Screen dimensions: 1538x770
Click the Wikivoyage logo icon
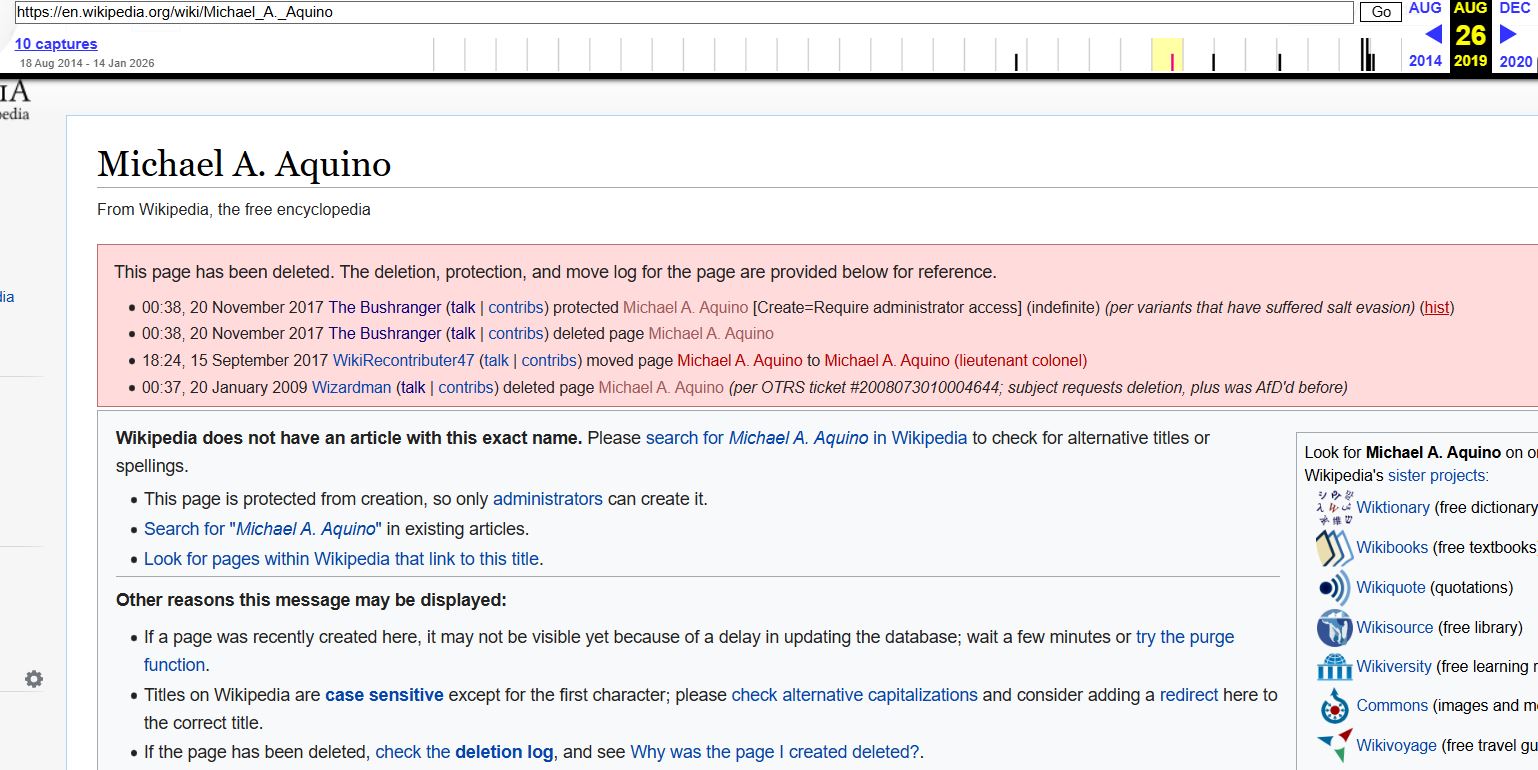click(1334, 746)
